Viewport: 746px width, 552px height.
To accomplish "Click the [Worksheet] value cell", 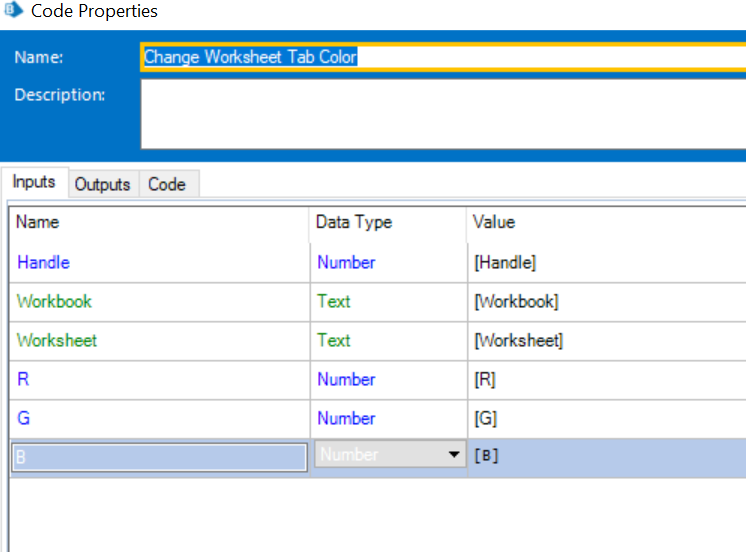I will coord(518,340).
